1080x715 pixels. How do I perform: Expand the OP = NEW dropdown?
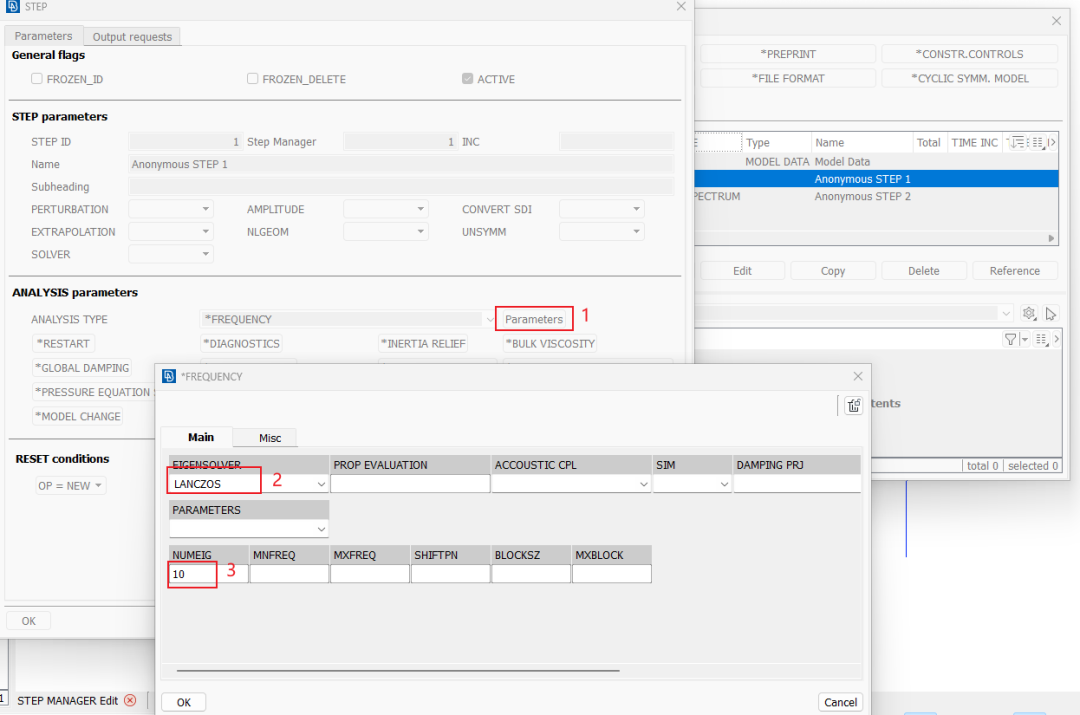tap(70, 486)
